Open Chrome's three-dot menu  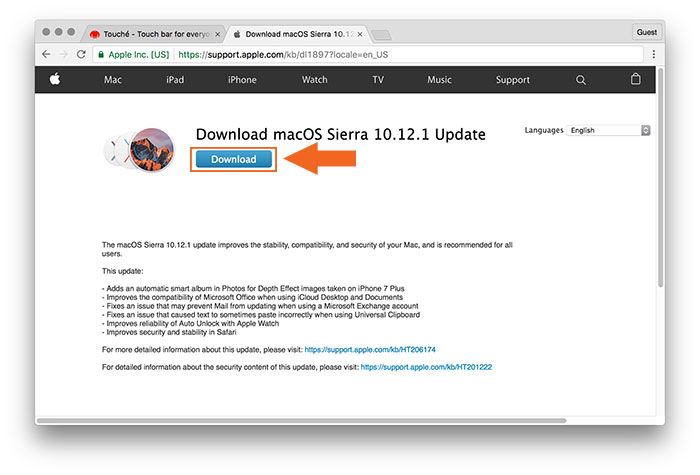[x=654, y=54]
